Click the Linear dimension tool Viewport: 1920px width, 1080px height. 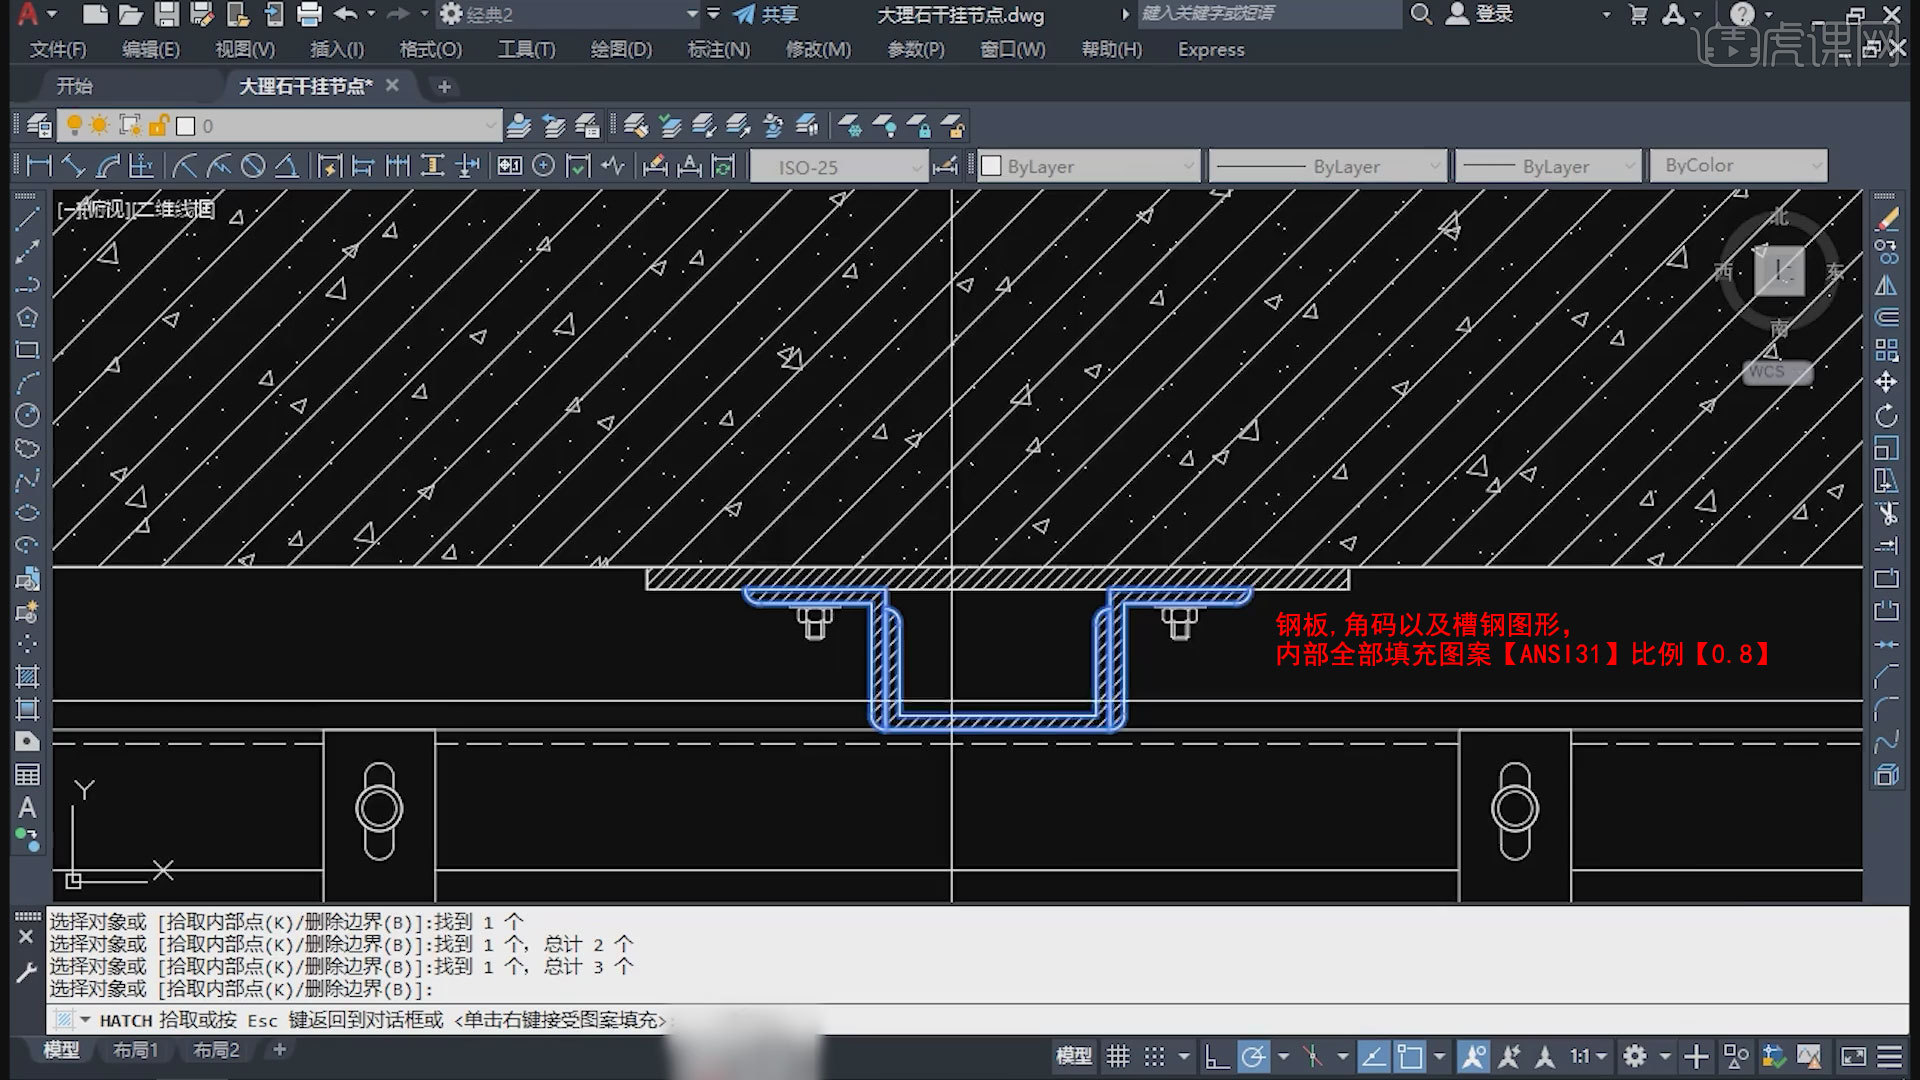[39, 166]
